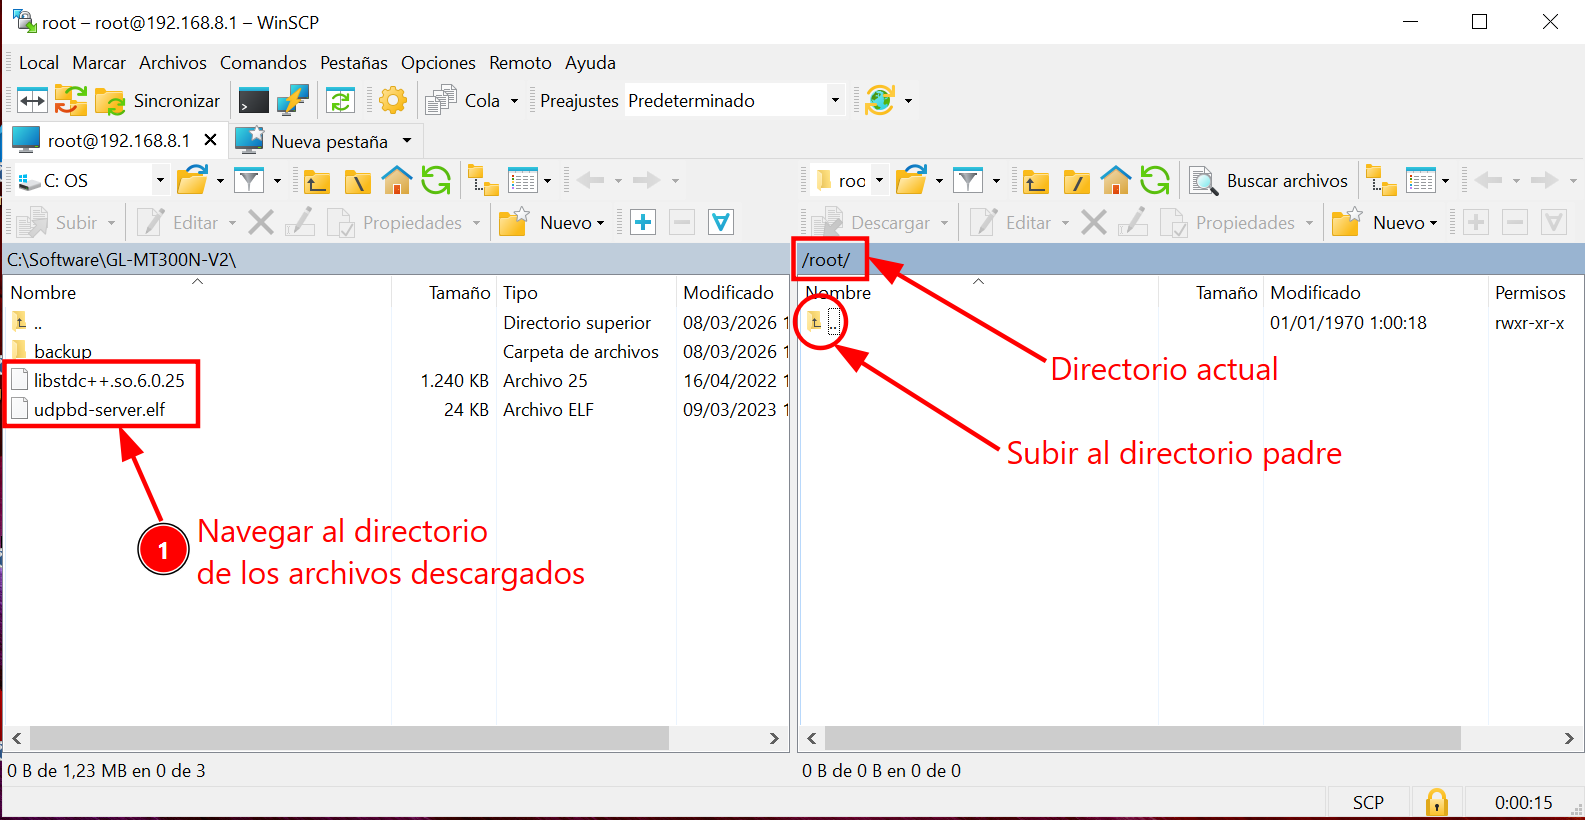Screen dimensions: 1585x820
Task: Click the lock icon in status bar
Action: coord(1437,802)
